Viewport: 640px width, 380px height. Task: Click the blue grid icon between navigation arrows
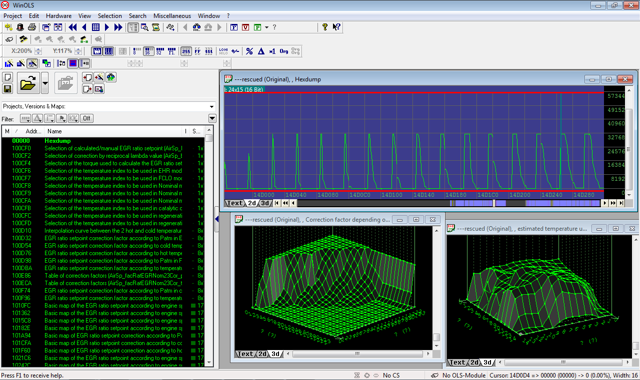(x=96, y=27)
